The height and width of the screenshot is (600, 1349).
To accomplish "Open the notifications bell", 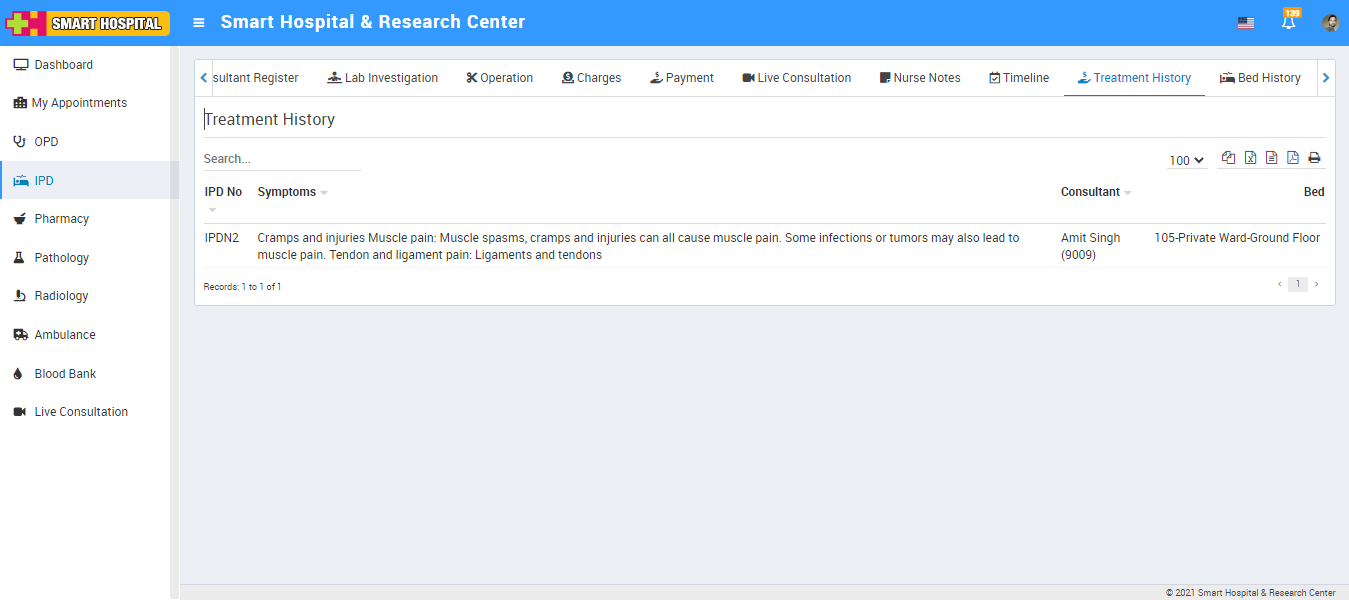I will click(1288, 22).
